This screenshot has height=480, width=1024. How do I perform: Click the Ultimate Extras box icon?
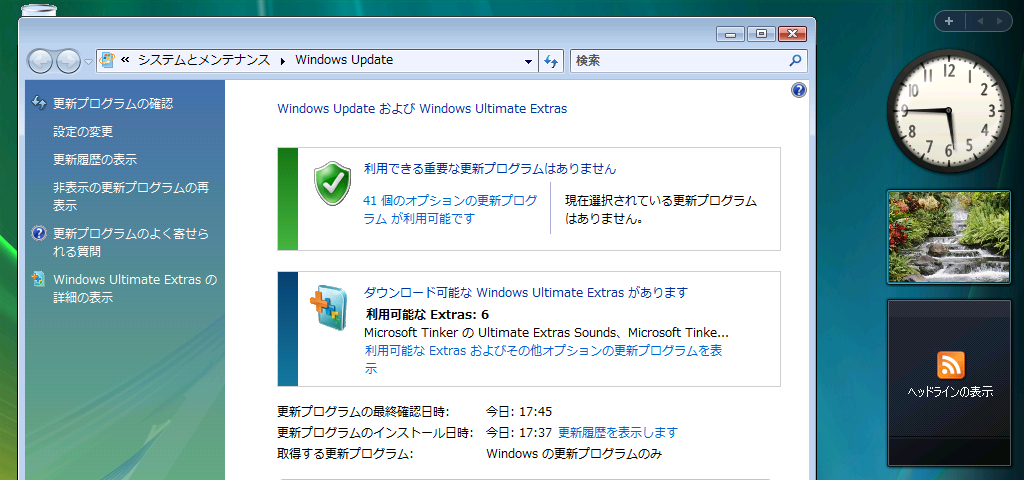click(x=326, y=309)
